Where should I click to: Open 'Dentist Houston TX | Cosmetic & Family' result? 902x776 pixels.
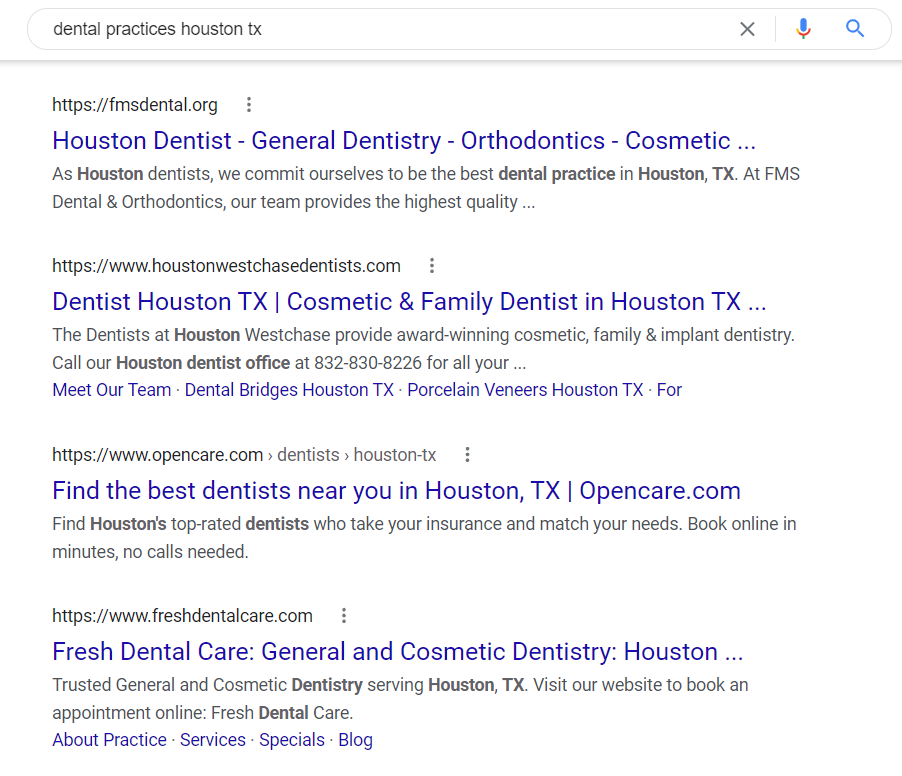409,302
